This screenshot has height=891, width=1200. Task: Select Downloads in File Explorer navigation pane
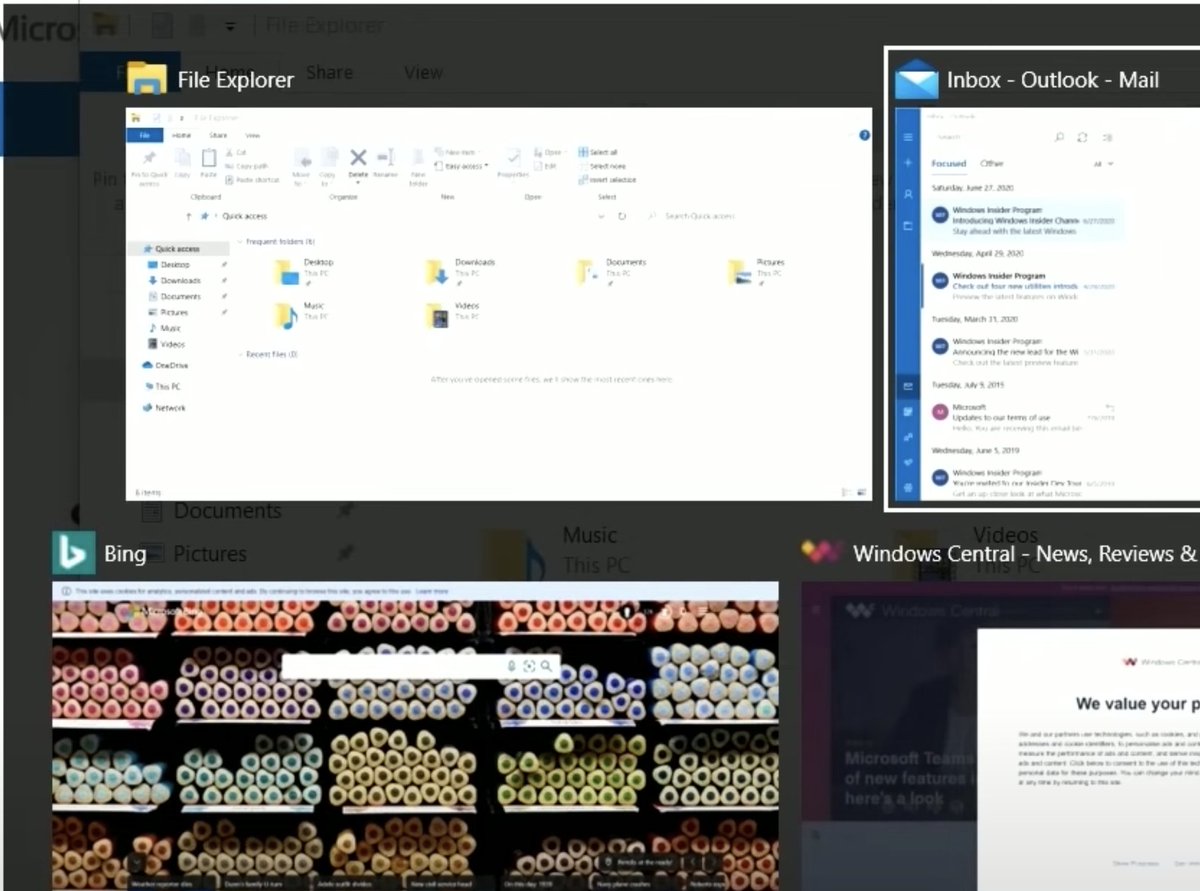[174, 280]
